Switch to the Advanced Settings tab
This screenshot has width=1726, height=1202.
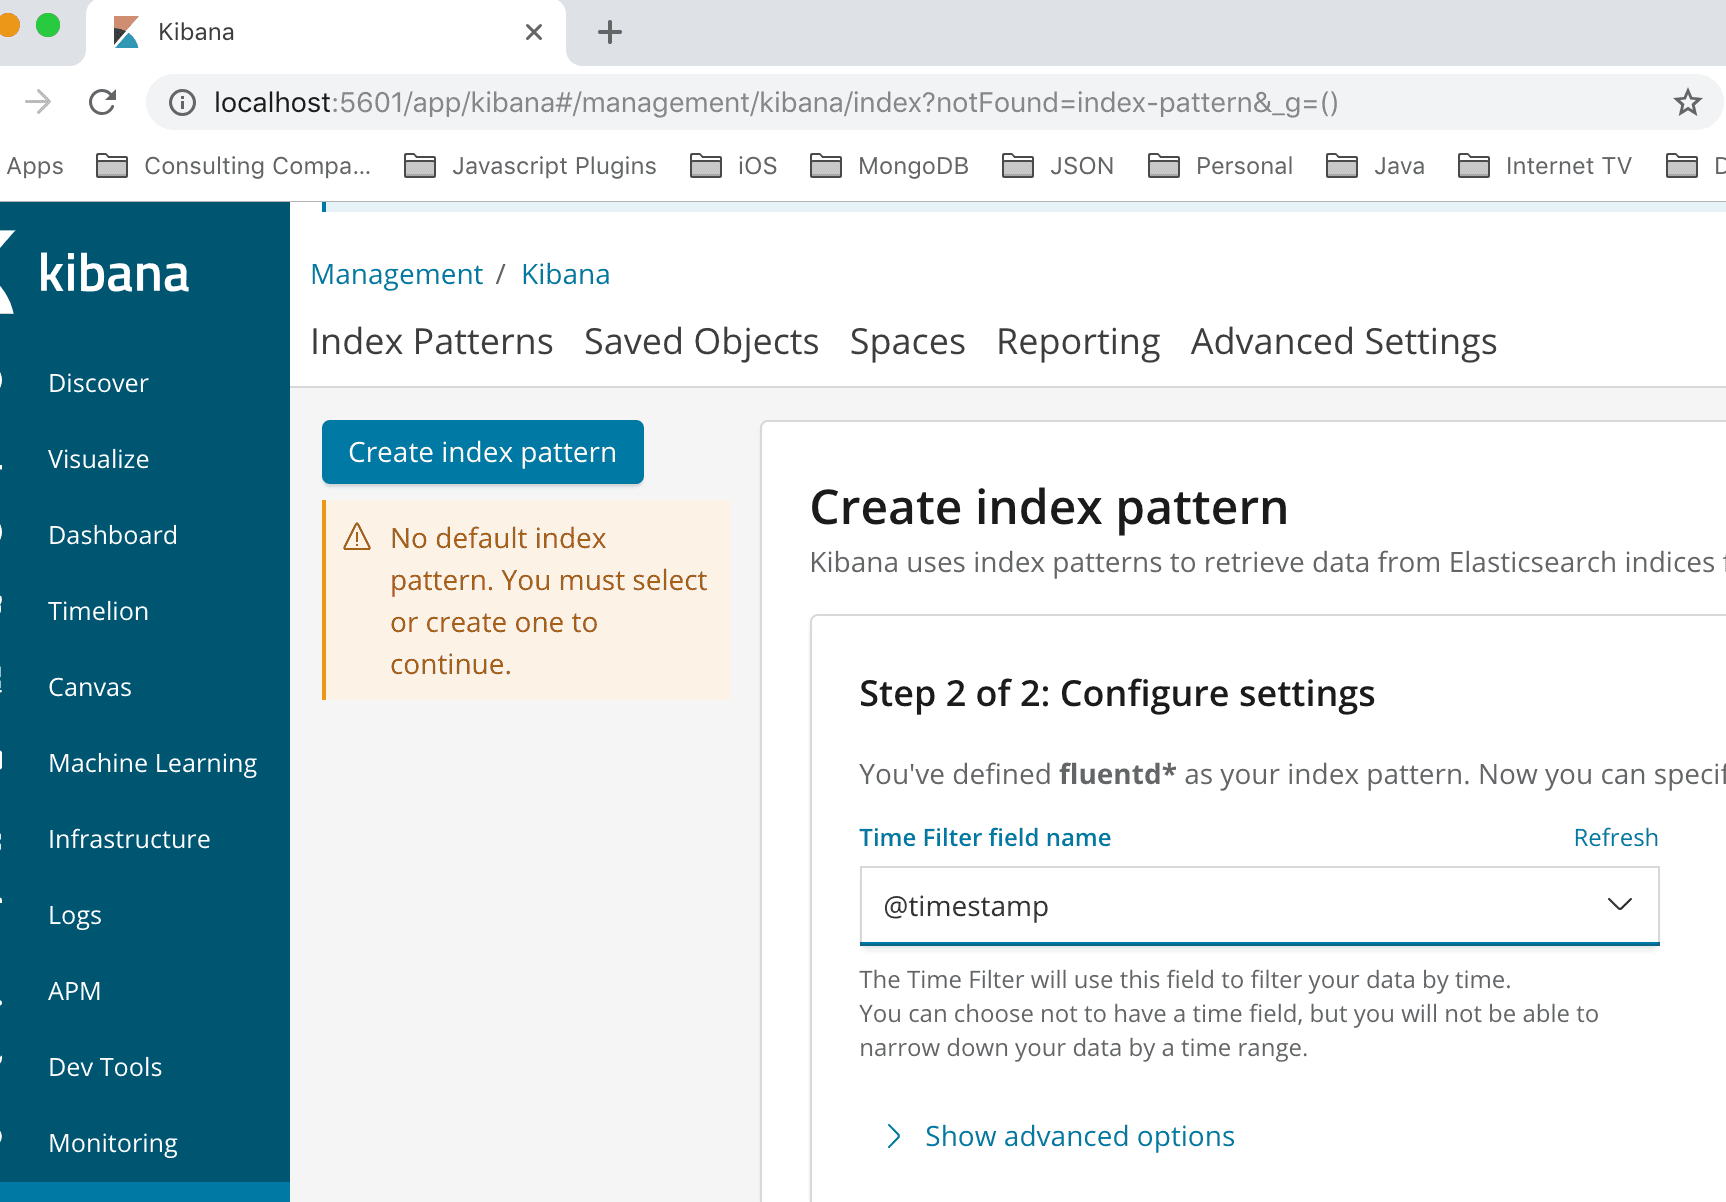(x=1343, y=342)
